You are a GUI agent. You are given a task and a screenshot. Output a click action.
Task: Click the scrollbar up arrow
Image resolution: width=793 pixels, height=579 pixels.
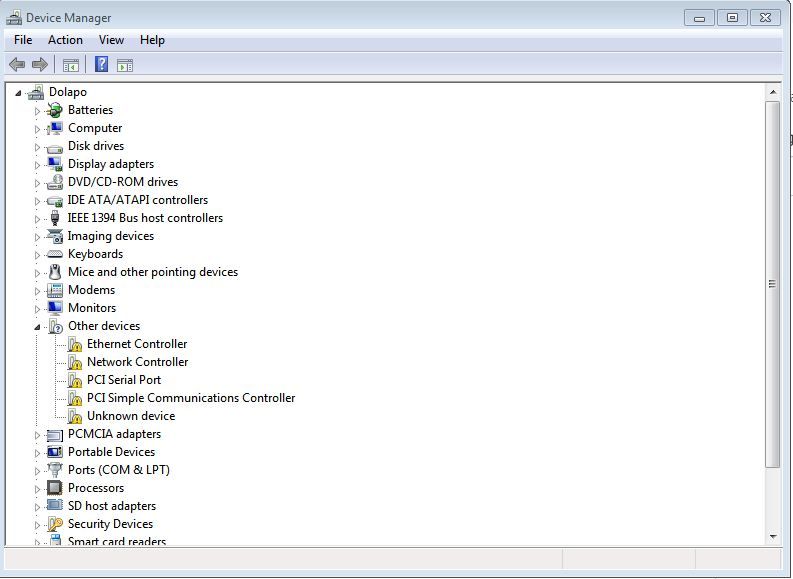773,92
